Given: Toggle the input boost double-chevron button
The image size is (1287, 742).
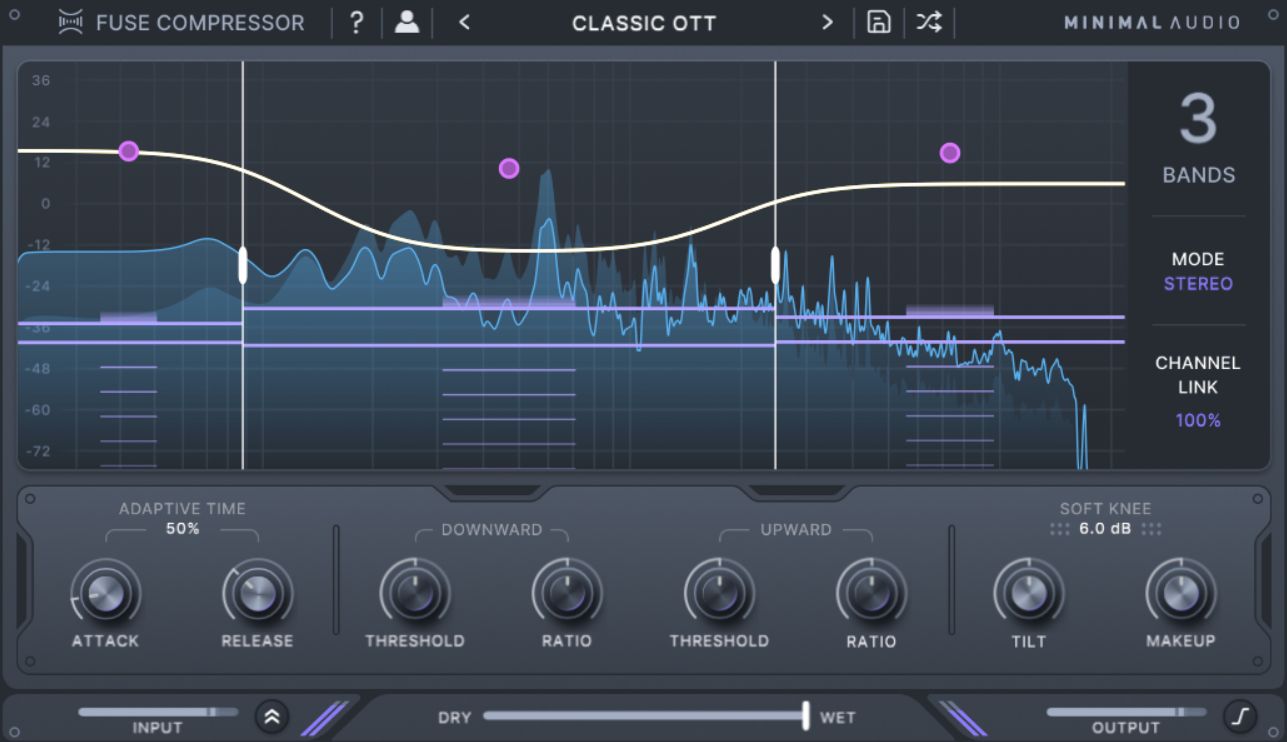Looking at the screenshot, I should (271, 716).
